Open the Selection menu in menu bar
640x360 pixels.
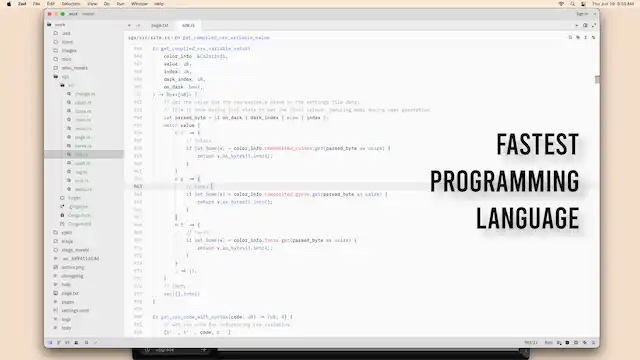(71, 4)
